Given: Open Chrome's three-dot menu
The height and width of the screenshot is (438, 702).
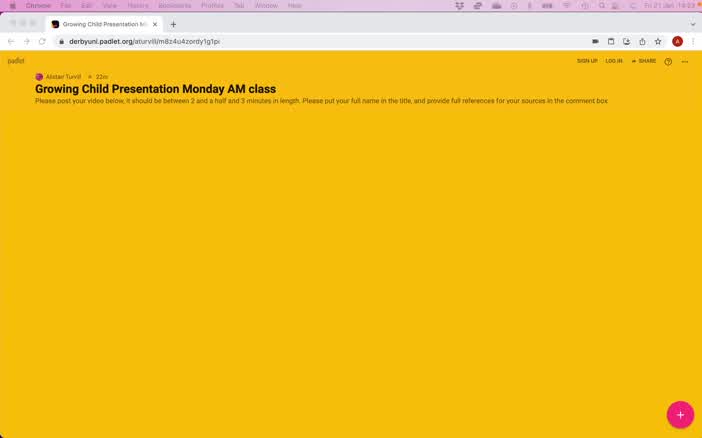Looking at the screenshot, I should coord(693,42).
